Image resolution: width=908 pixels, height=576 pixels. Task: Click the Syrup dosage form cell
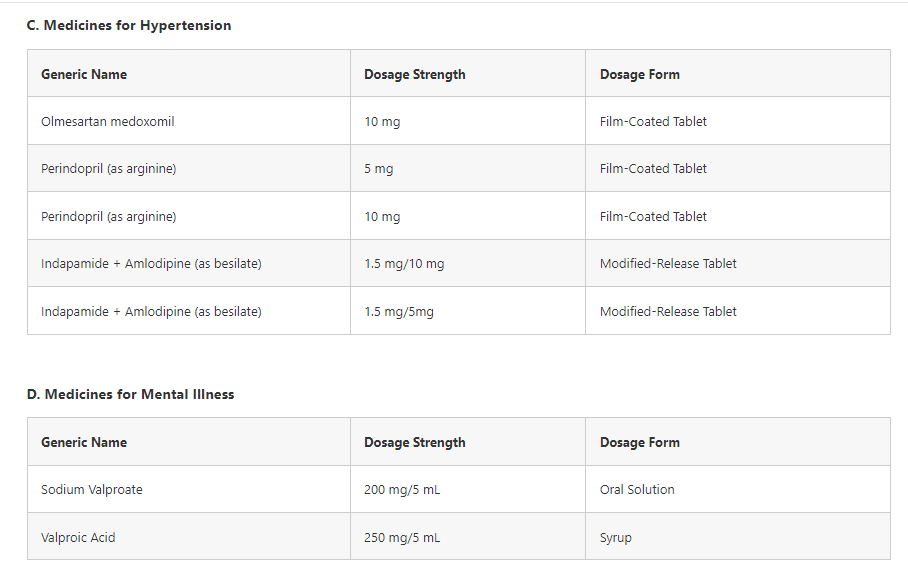click(616, 537)
